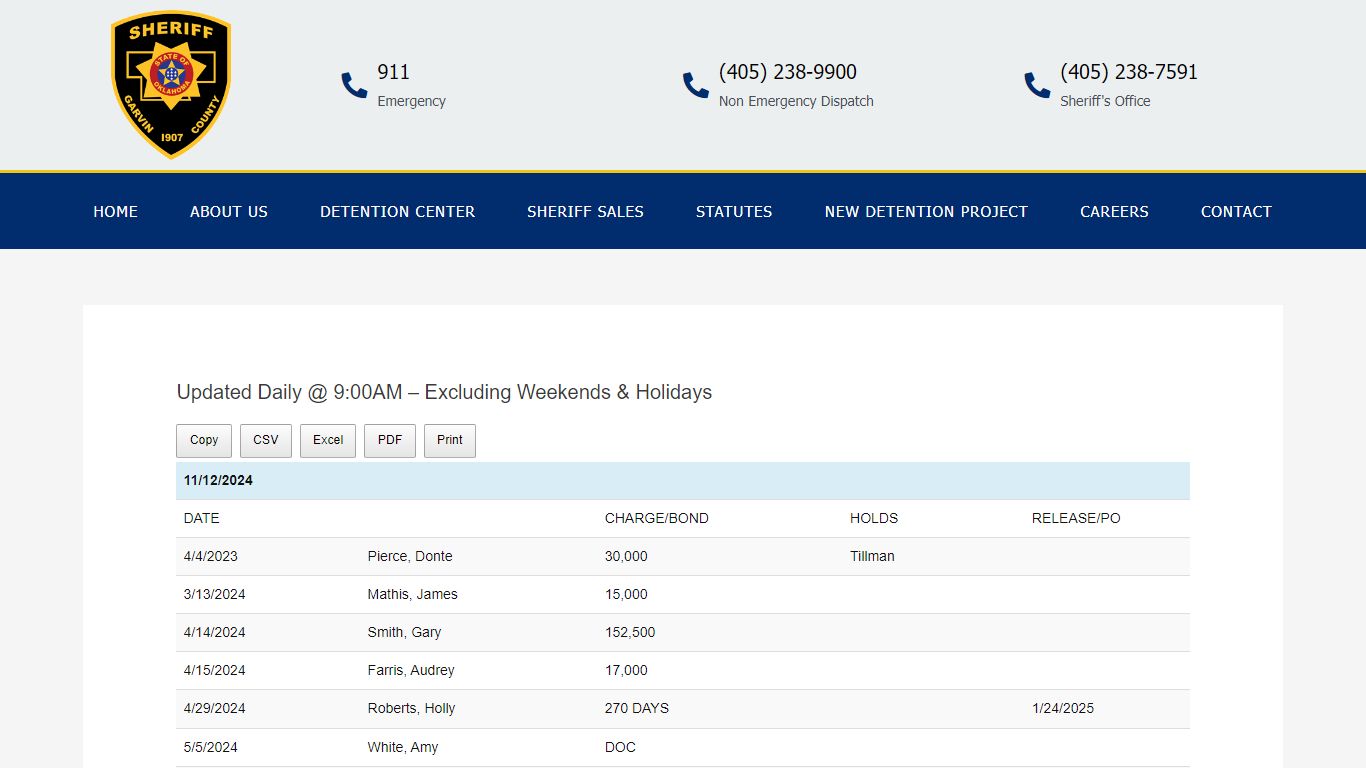Click the Sheriff's Office label
Viewport: 1366px width, 768px height.
(x=1106, y=102)
